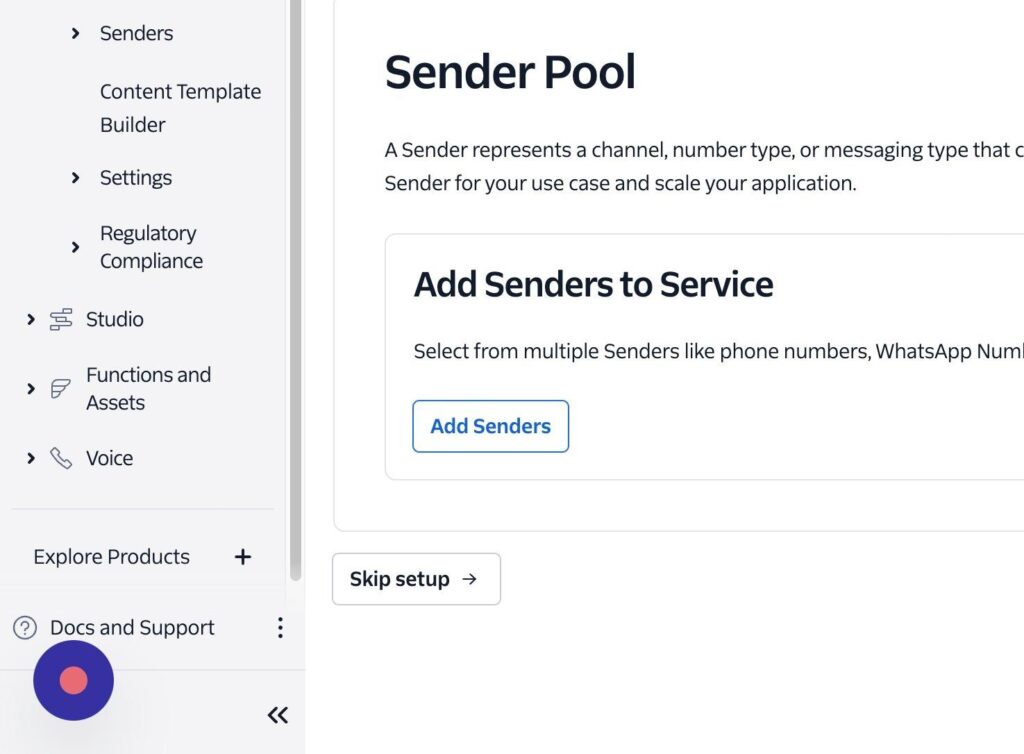Open Content Template Builder

point(180,108)
